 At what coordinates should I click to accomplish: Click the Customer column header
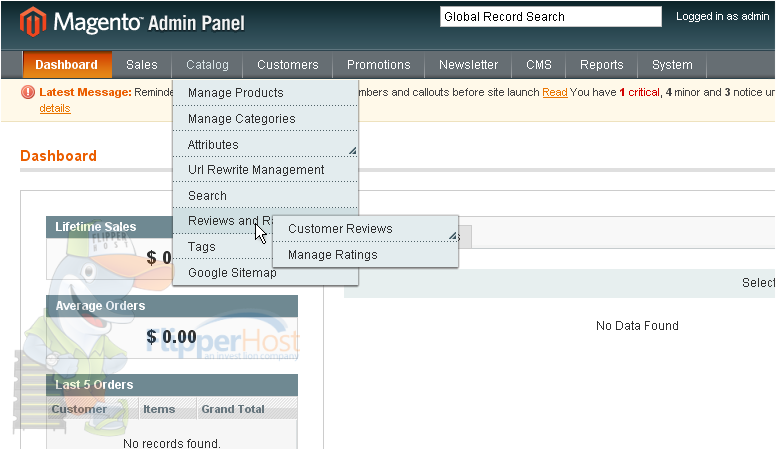92,409
